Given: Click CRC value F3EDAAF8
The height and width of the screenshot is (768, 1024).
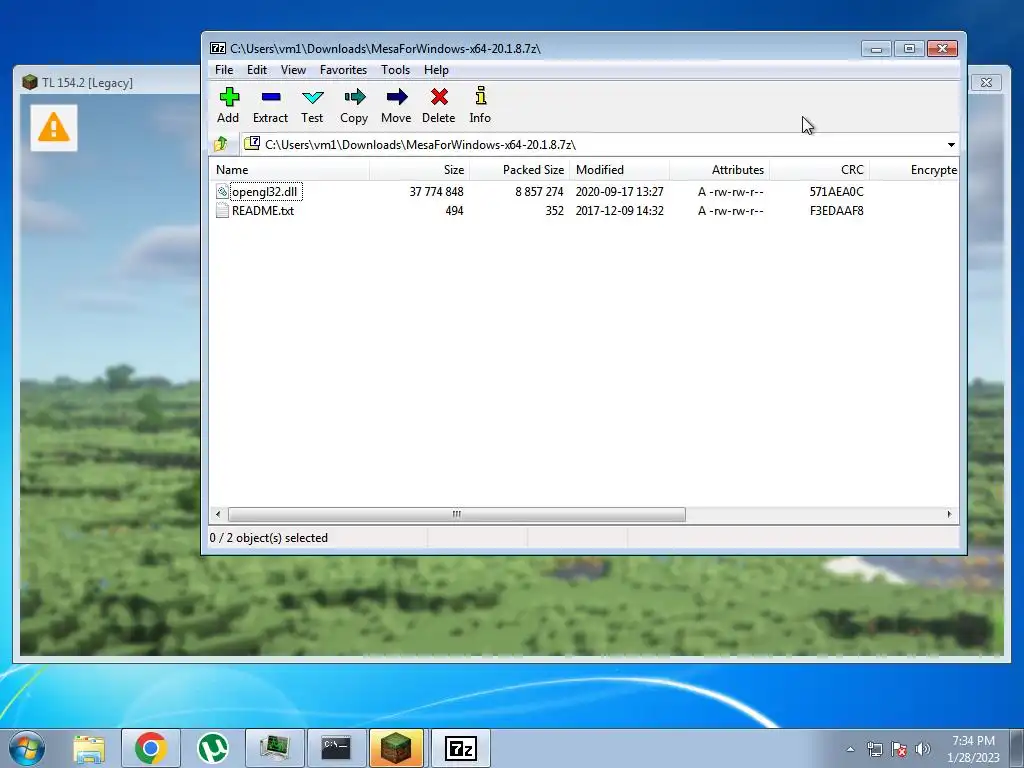Looking at the screenshot, I should tap(837, 210).
